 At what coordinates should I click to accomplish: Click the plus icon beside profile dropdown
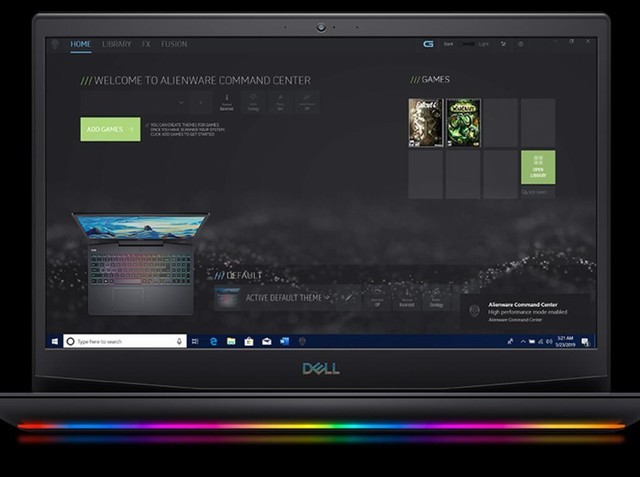pos(200,102)
